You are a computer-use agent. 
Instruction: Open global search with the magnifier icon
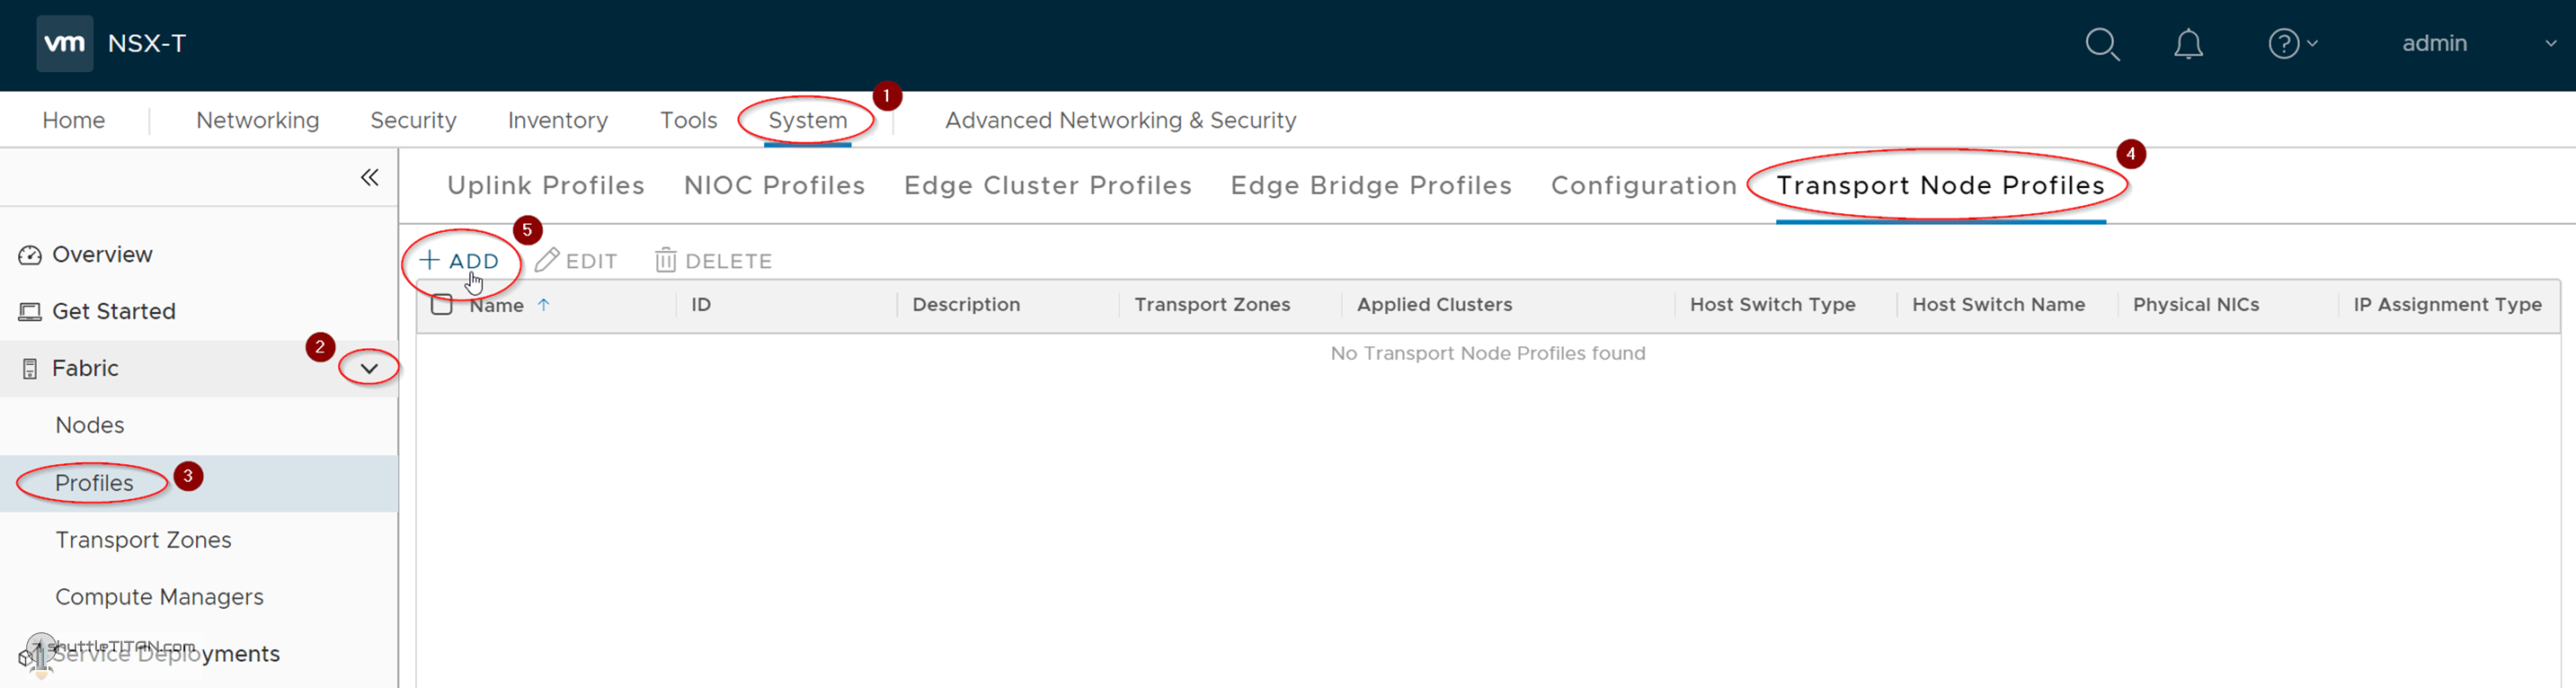pyautogui.click(x=2102, y=44)
